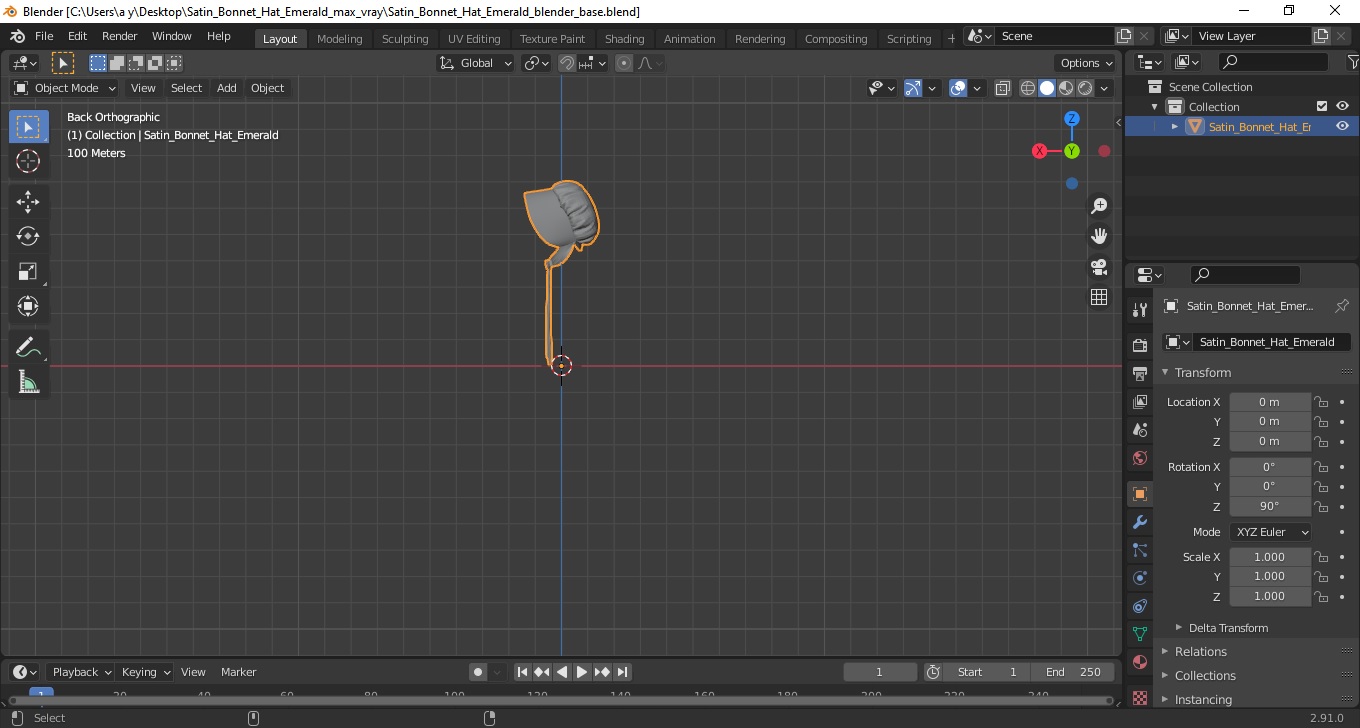The height and width of the screenshot is (728, 1360).
Task: Toggle proportional editing button
Action: pyautogui.click(x=624, y=63)
